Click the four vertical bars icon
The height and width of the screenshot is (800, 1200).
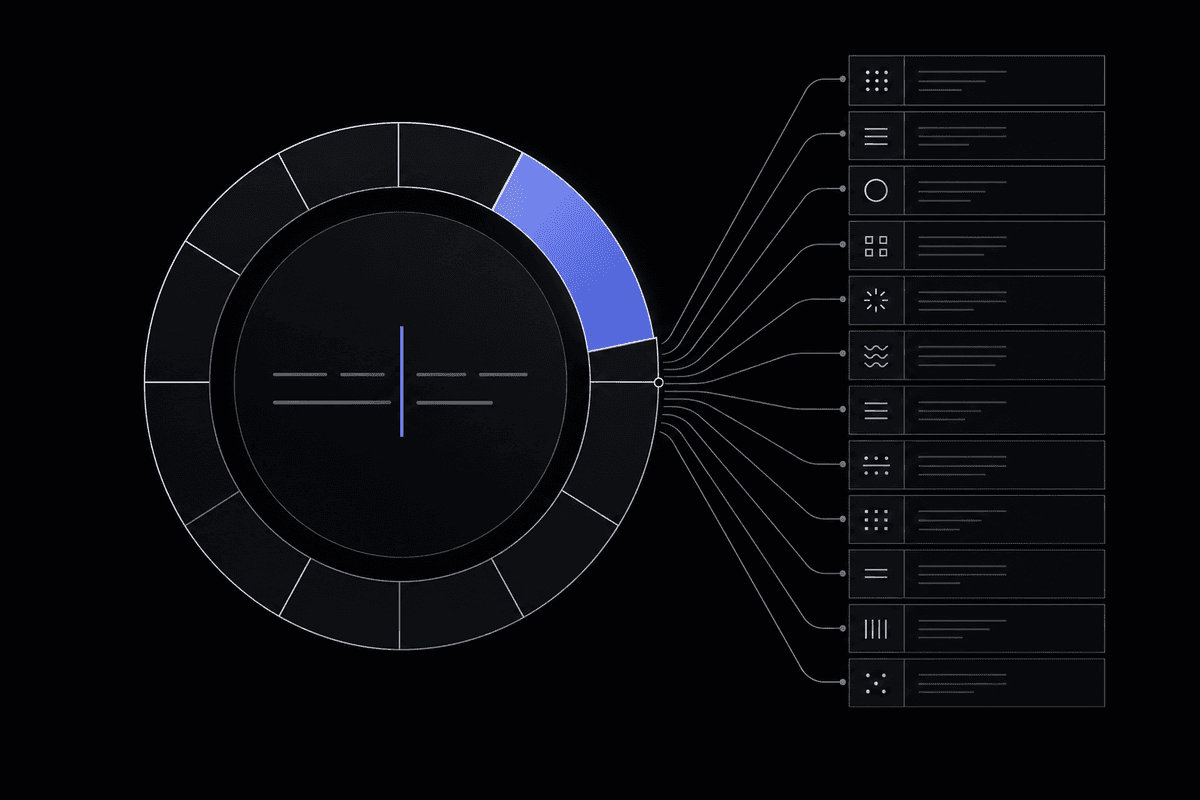click(876, 629)
